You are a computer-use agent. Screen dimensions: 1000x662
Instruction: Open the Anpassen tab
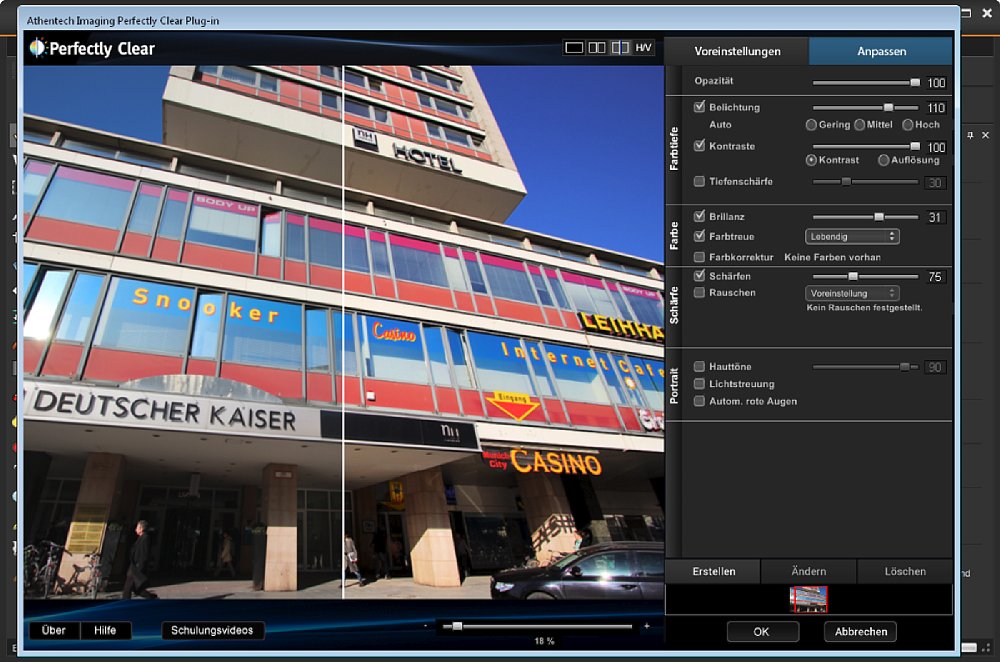(x=881, y=51)
